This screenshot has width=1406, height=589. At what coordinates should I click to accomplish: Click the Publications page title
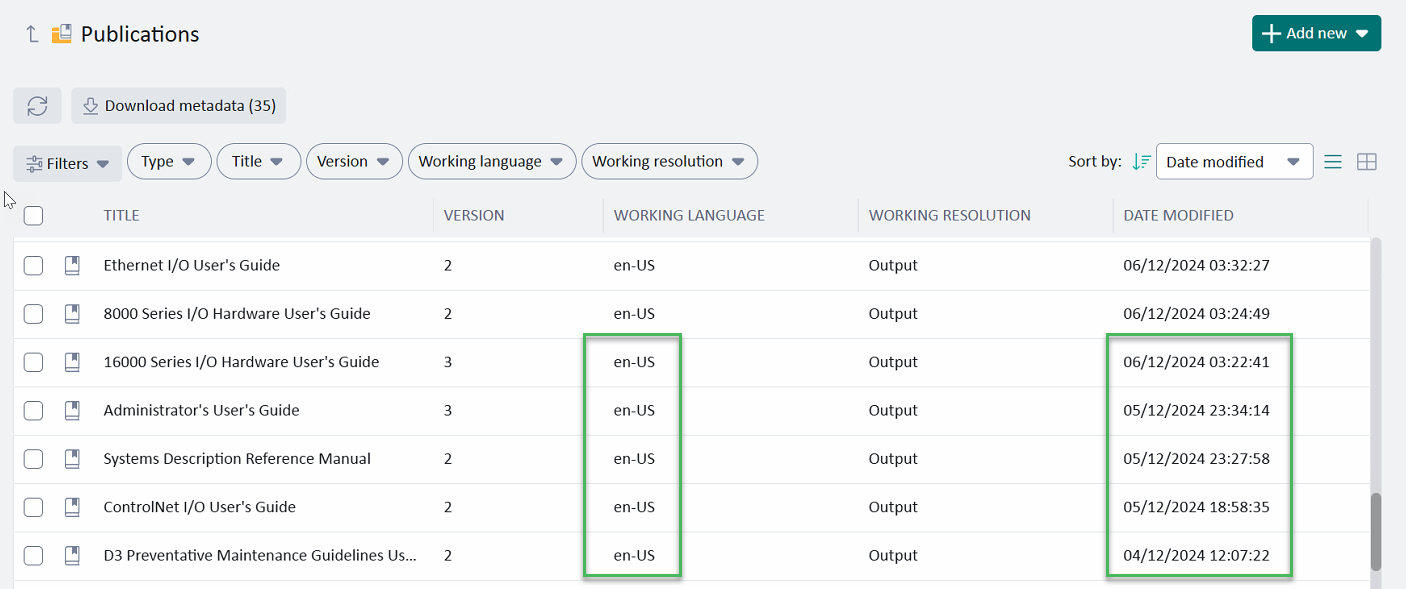tap(140, 34)
